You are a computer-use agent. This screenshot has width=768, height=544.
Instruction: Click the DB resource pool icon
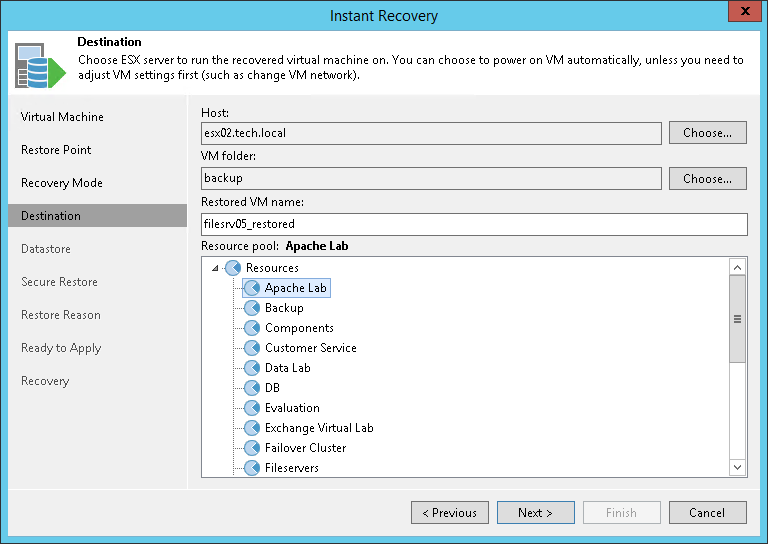(252, 388)
